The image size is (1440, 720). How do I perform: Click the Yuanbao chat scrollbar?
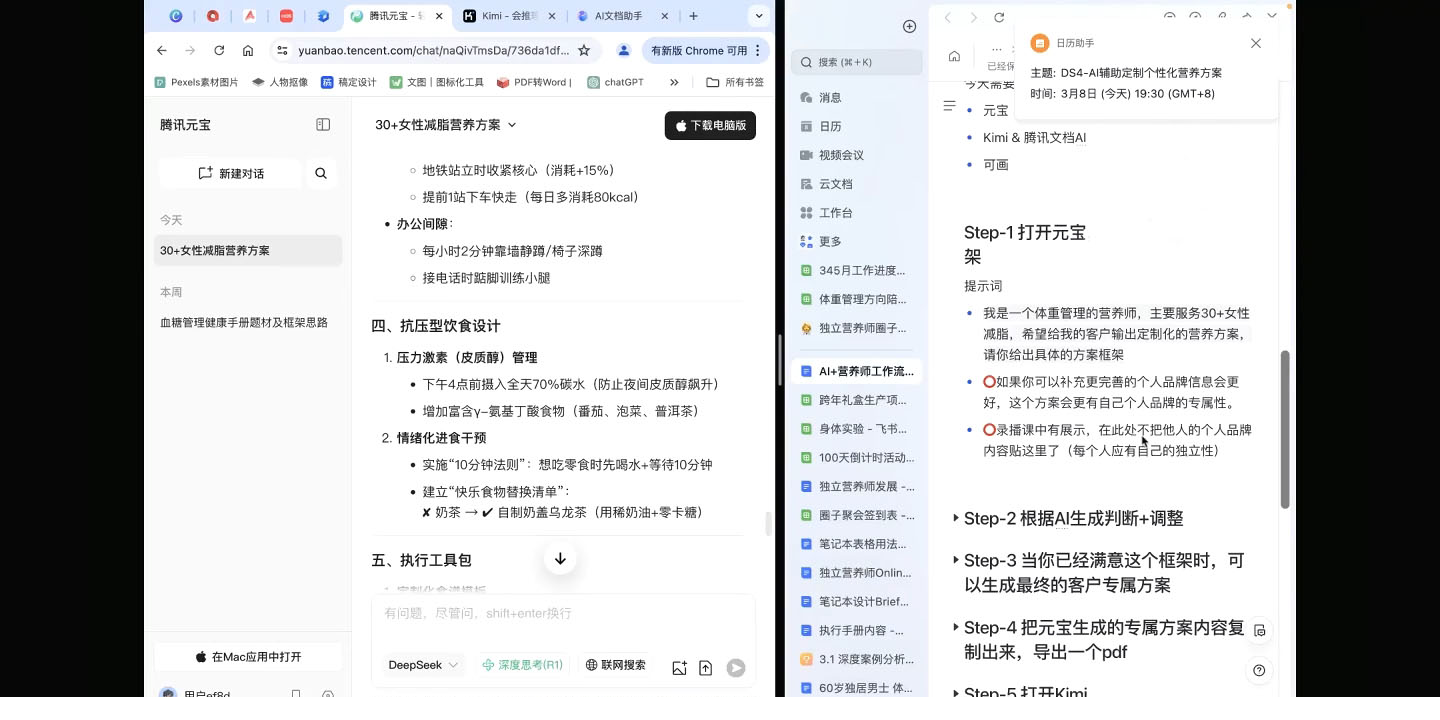coord(768,524)
